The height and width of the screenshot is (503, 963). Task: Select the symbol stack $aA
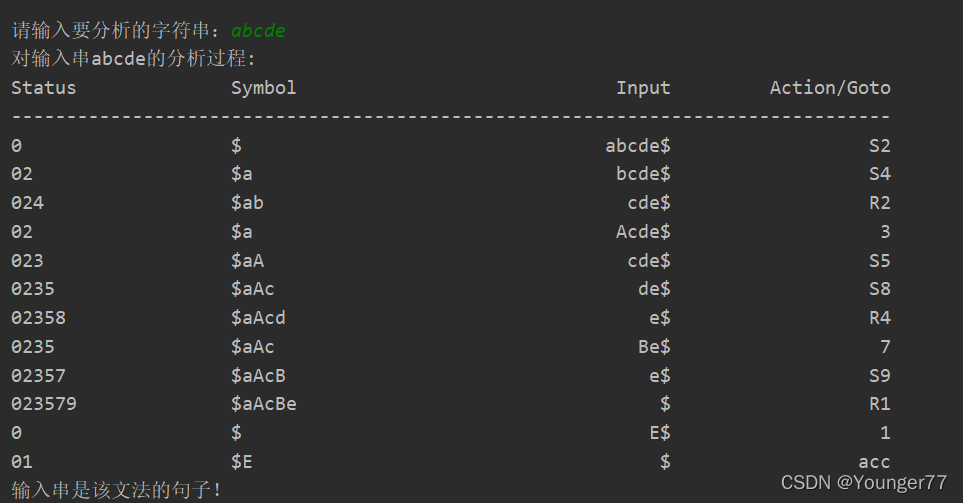(248, 260)
